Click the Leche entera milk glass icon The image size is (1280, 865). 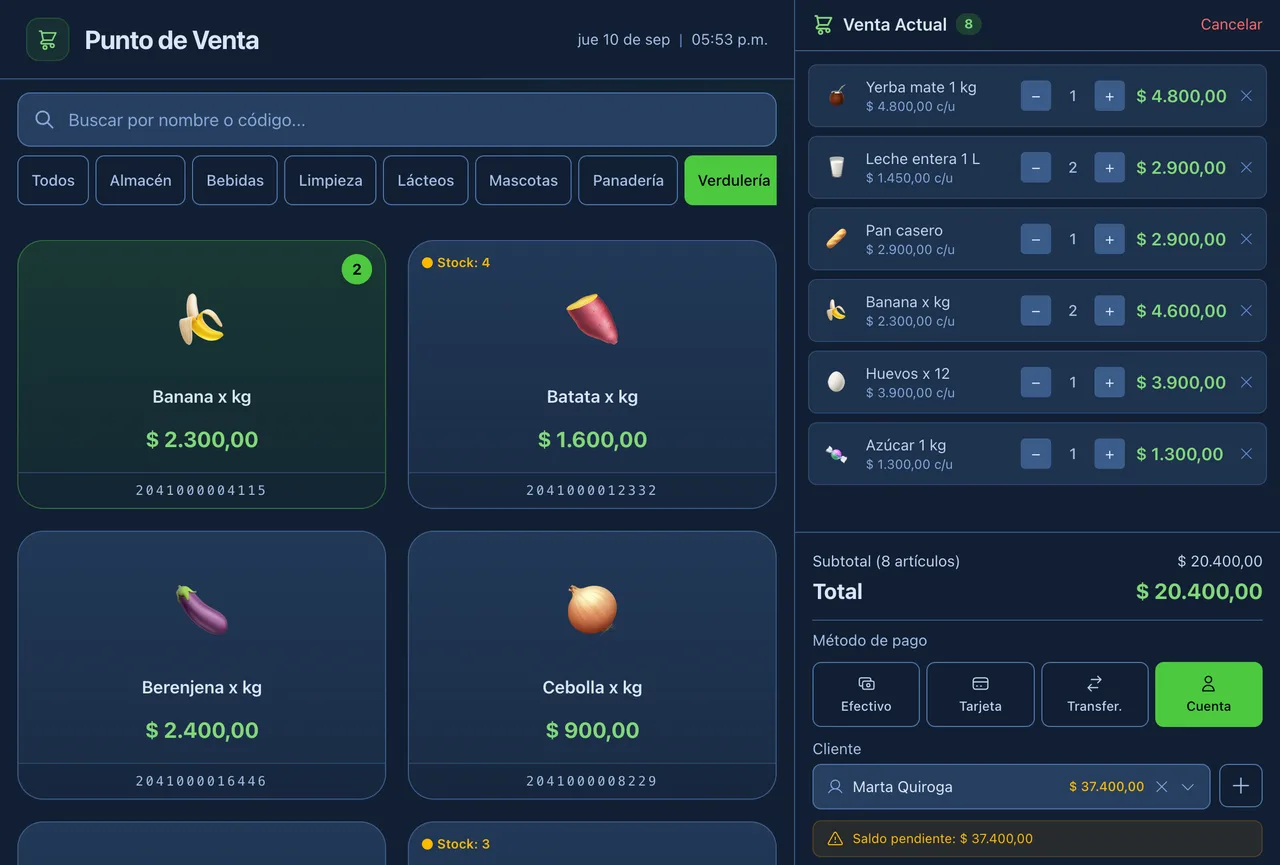point(836,167)
